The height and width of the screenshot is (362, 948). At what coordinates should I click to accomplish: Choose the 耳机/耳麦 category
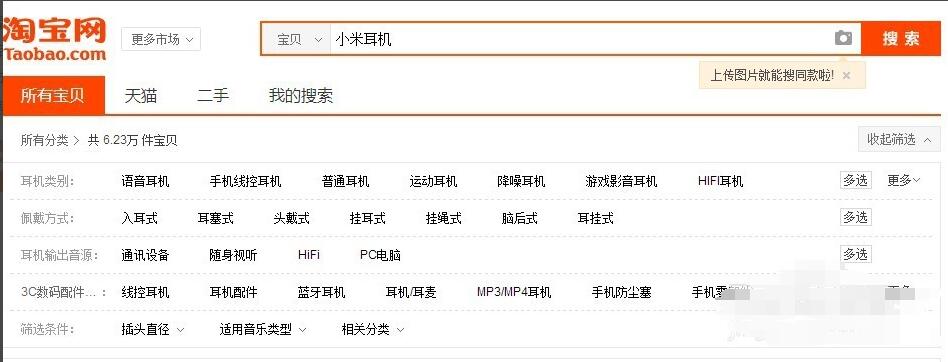(x=411, y=293)
